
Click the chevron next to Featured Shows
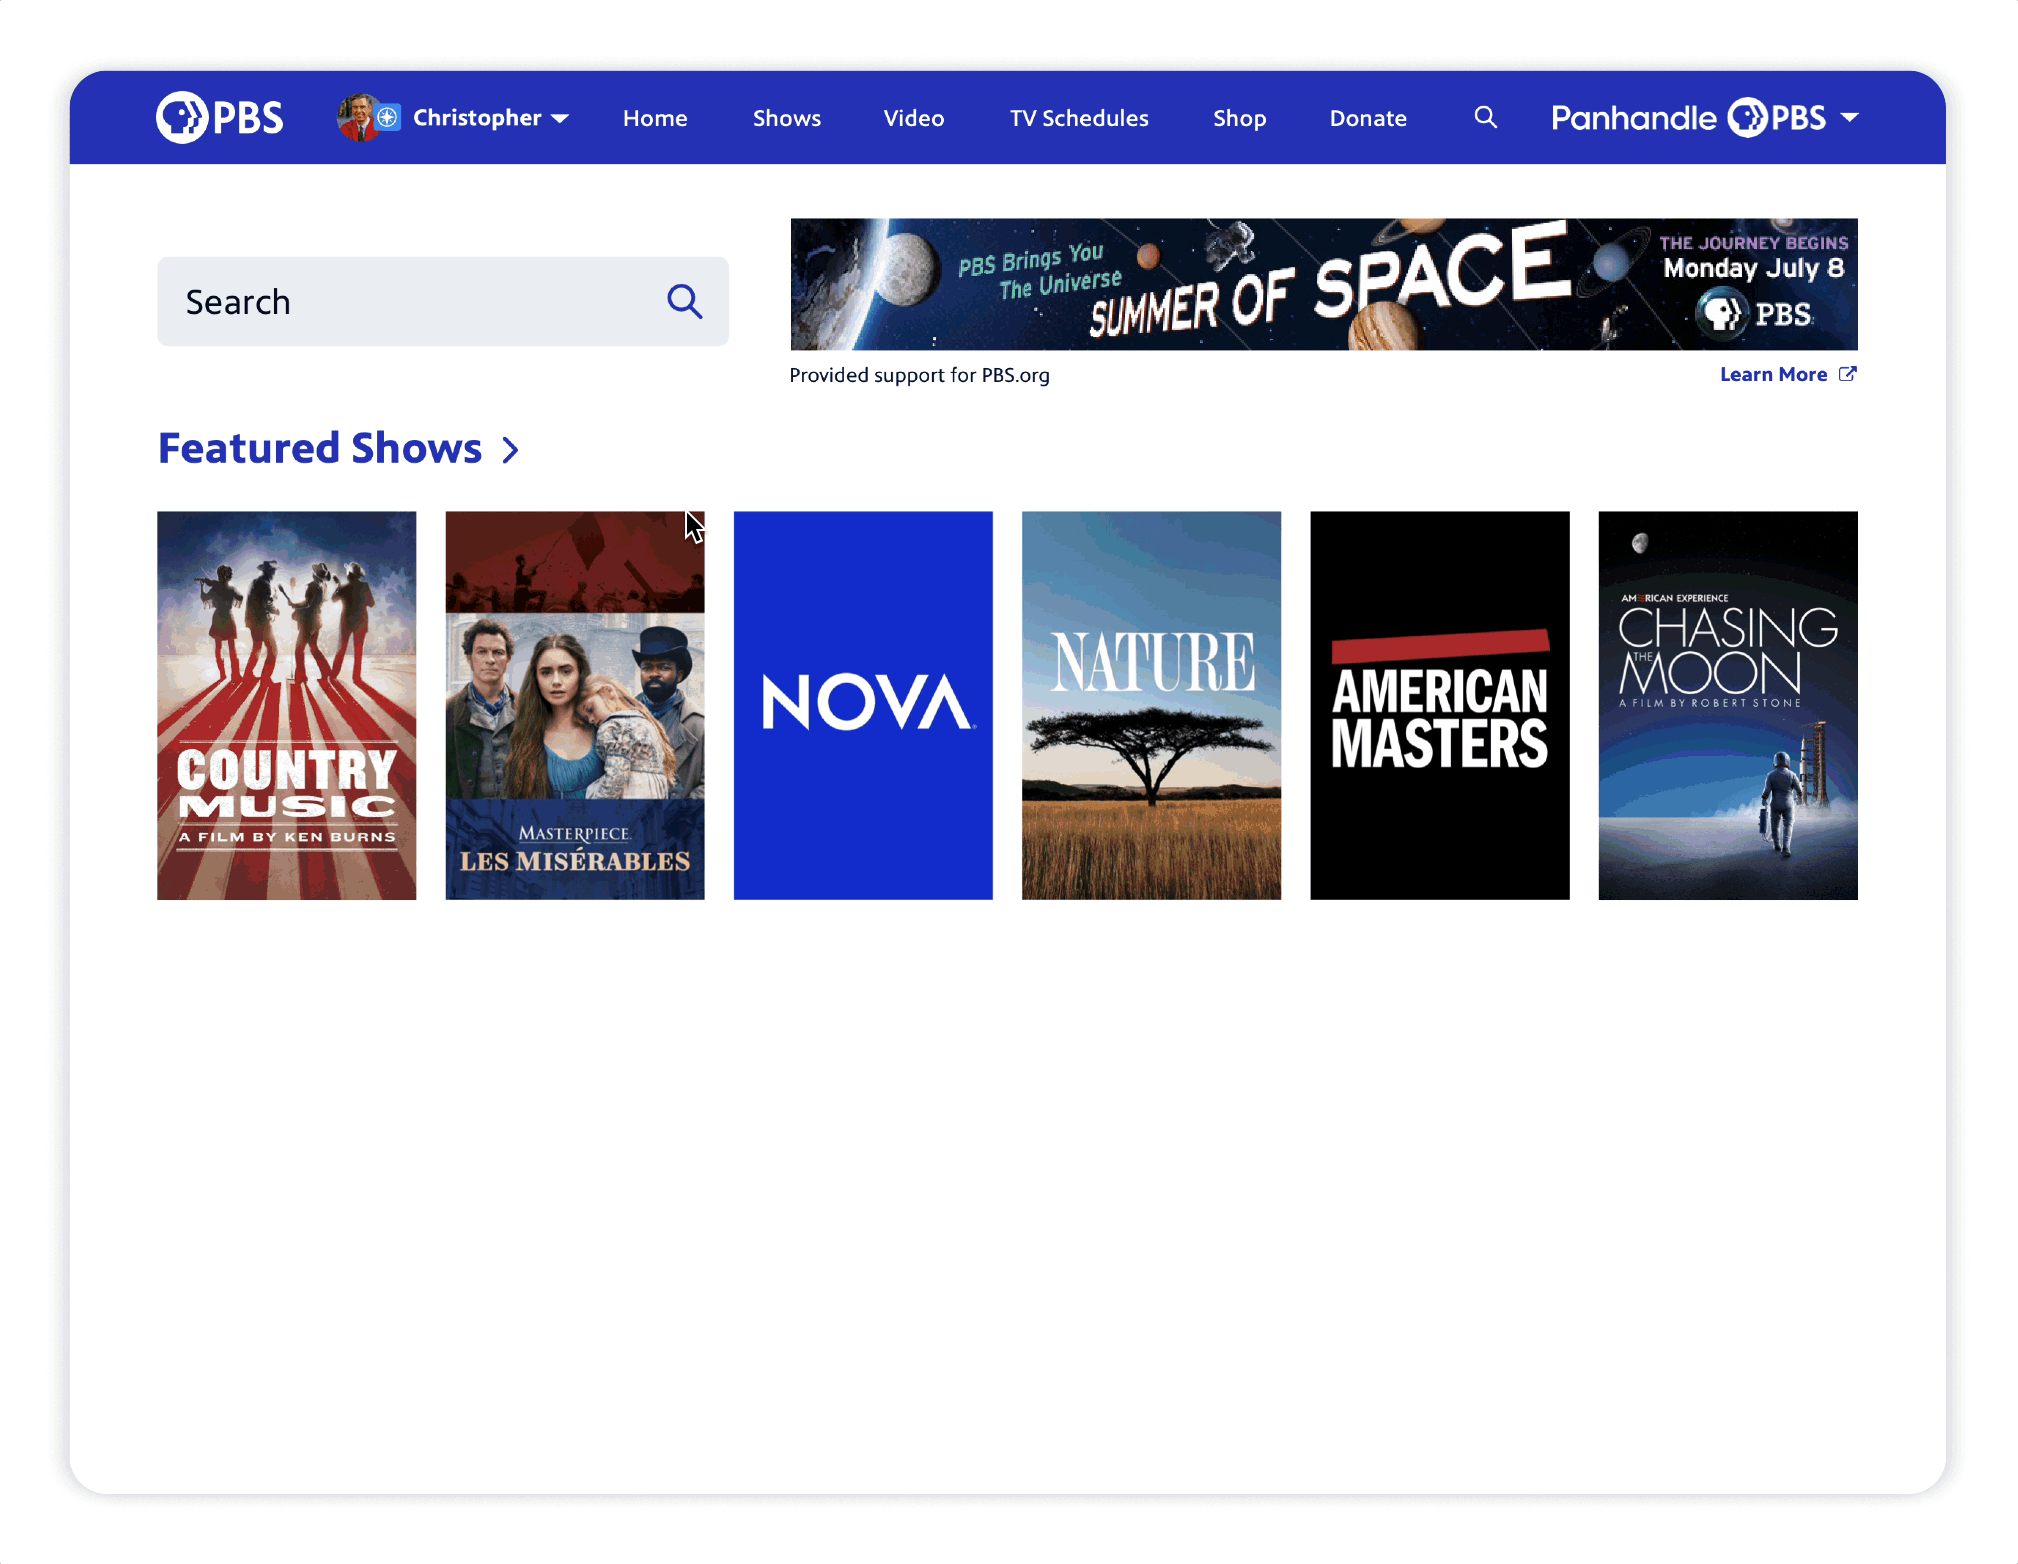point(511,450)
